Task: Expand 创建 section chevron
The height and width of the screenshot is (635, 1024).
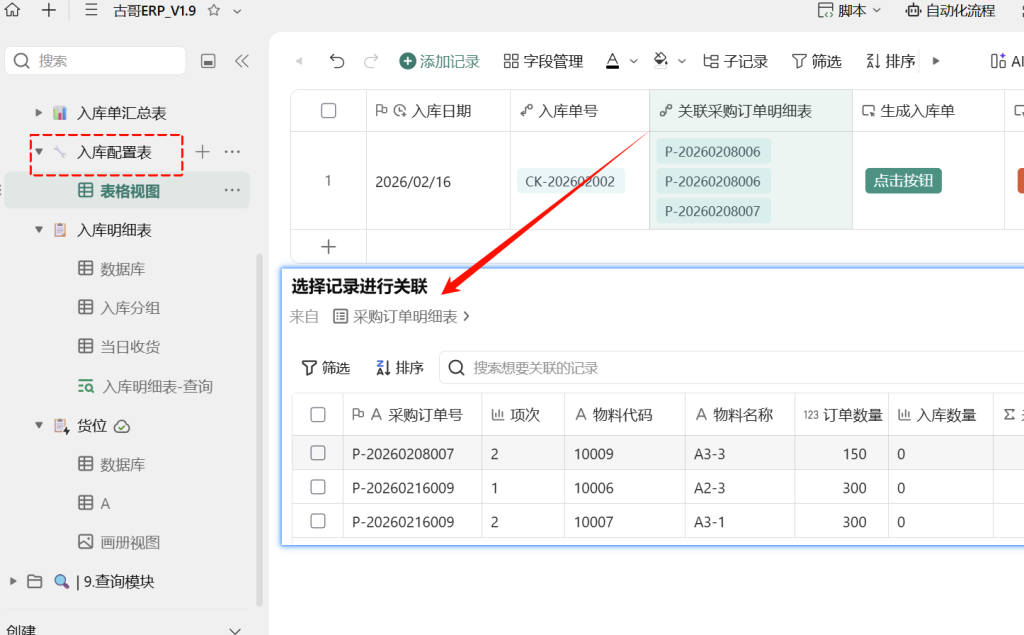Action: 235,630
